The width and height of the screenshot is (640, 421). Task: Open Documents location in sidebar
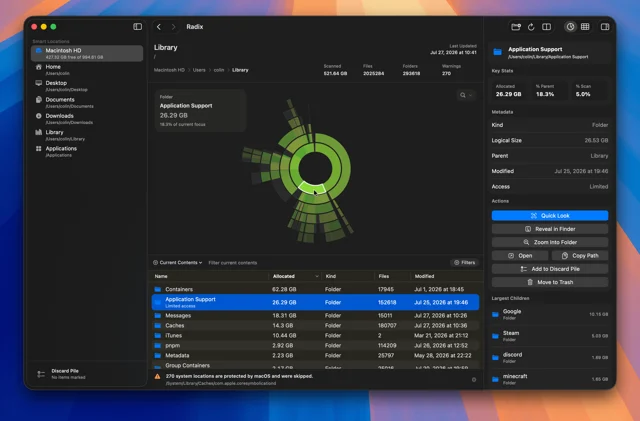point(87,102)
